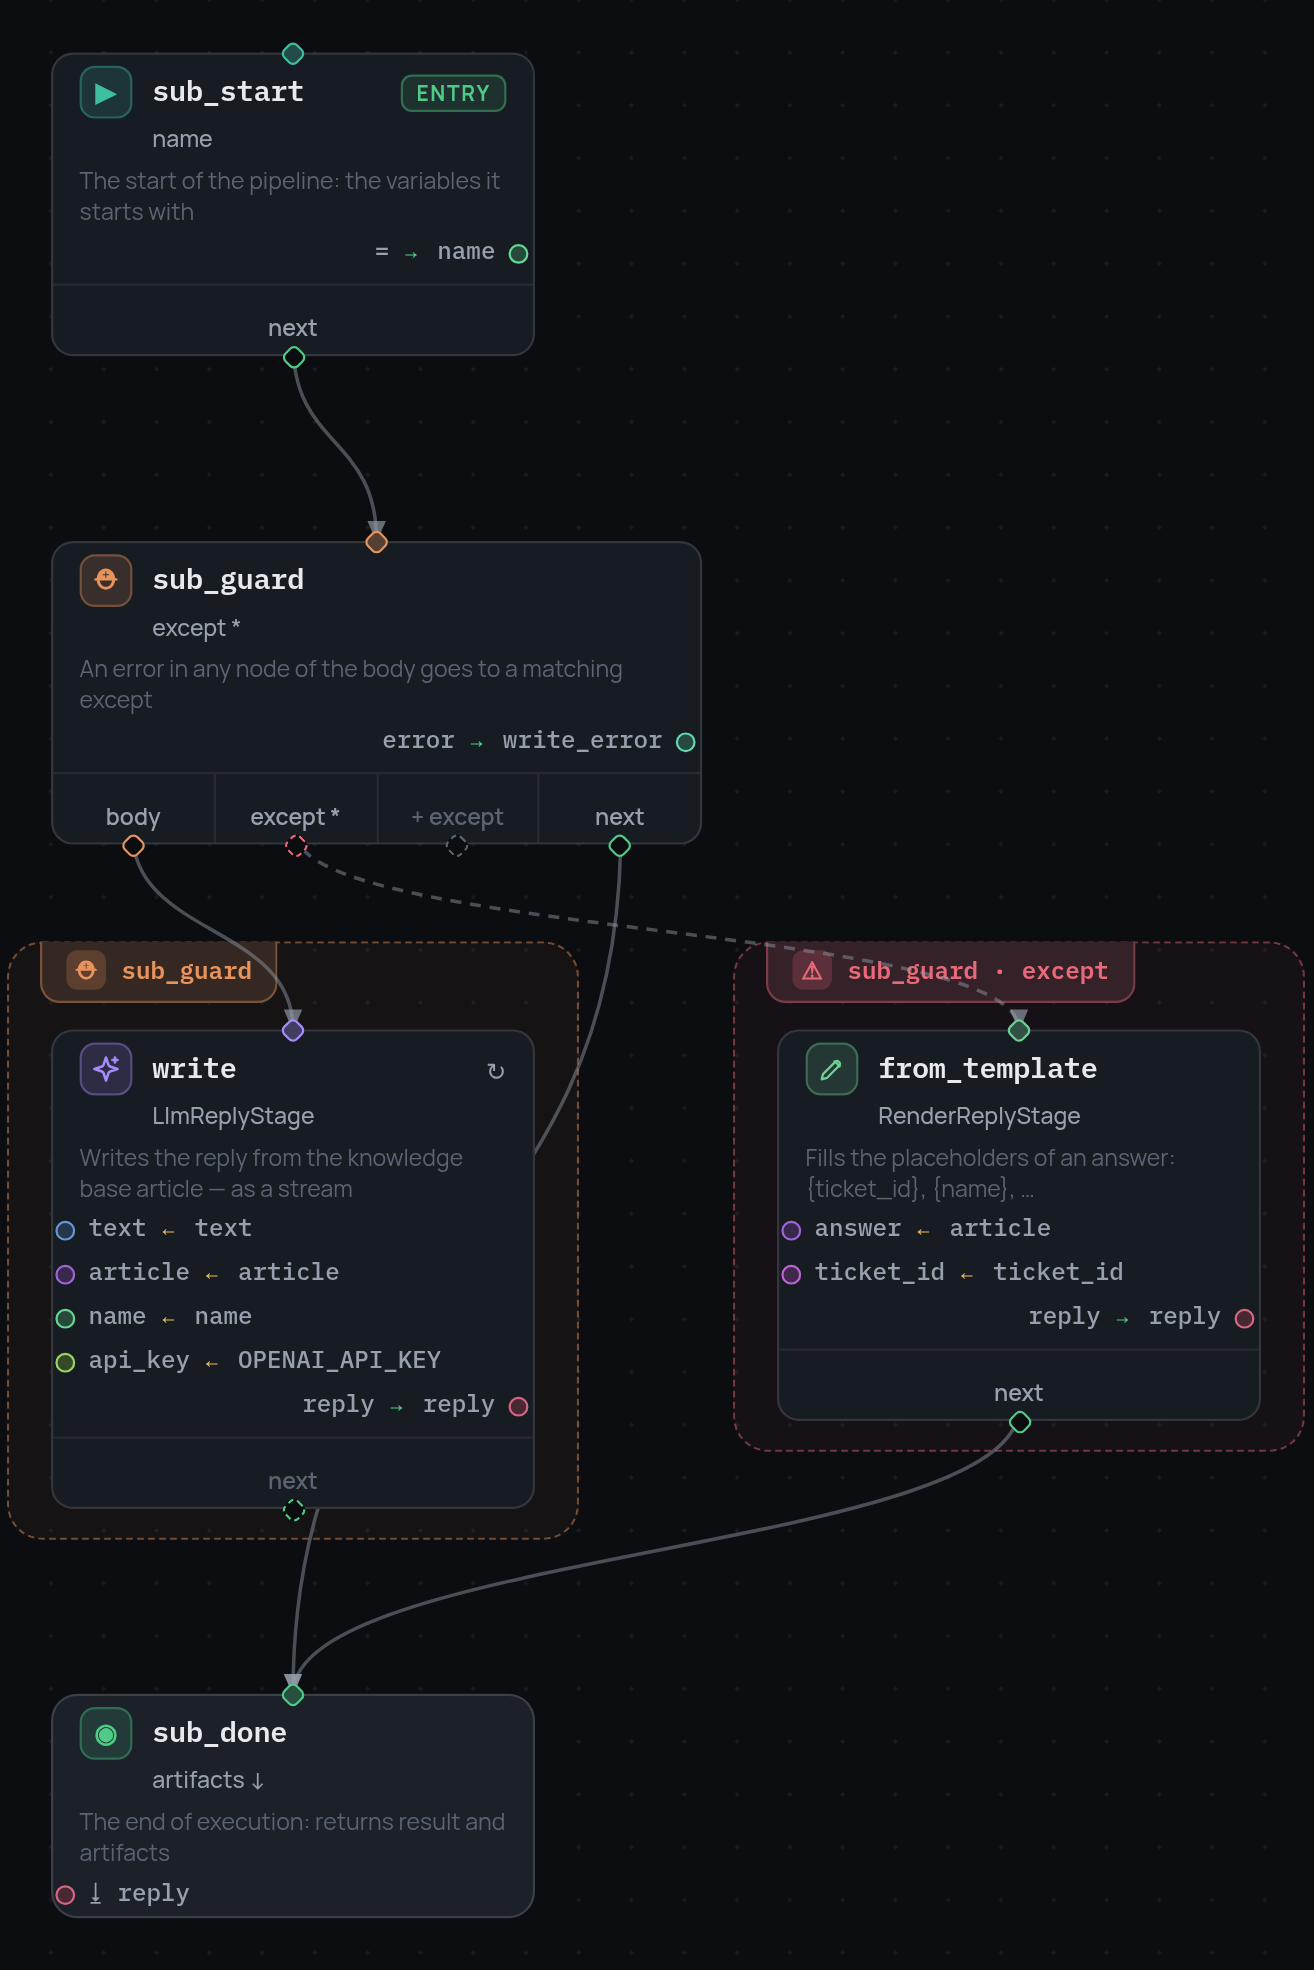Click the sub_guard · except group label
The width and height of the screenshot is (1314, 1970).
[951, 971]
